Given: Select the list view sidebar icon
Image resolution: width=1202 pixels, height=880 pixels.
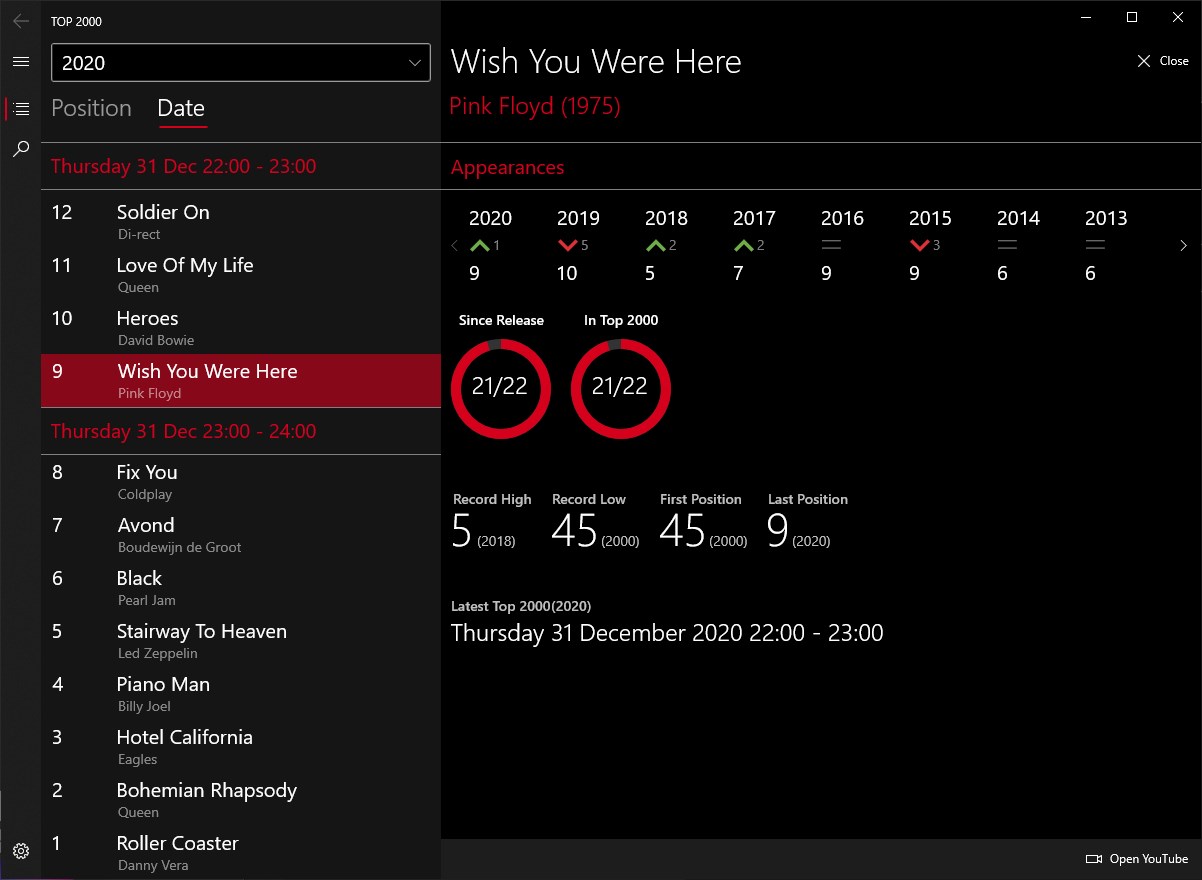Looking at the screenshot, I should pos(21,109).
